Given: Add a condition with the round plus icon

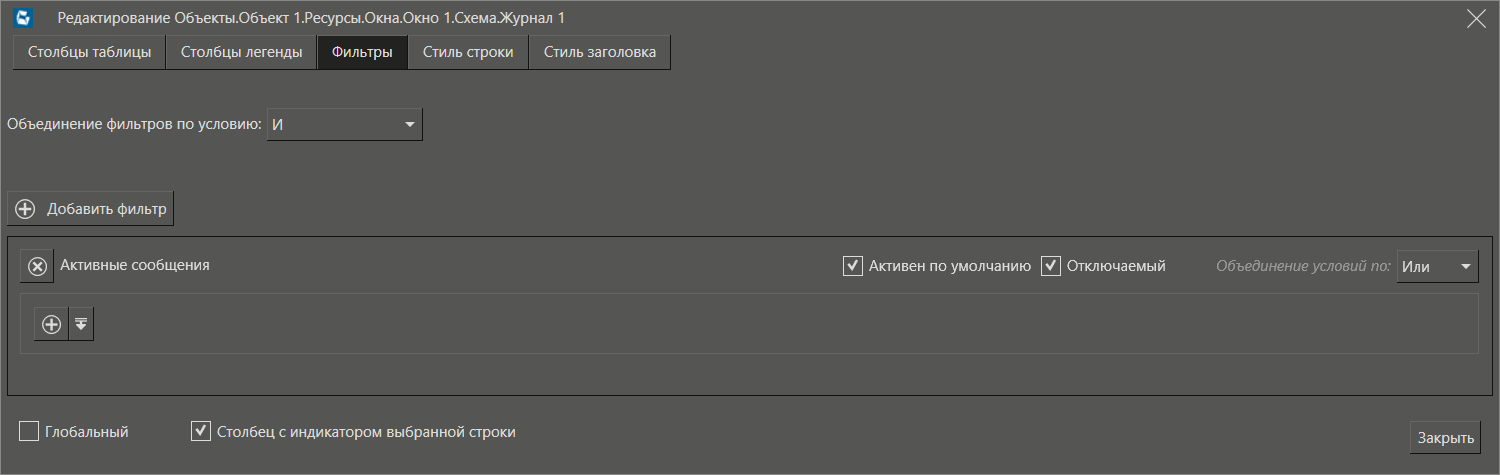Looking at the screenshot, I should click(51, 324).
